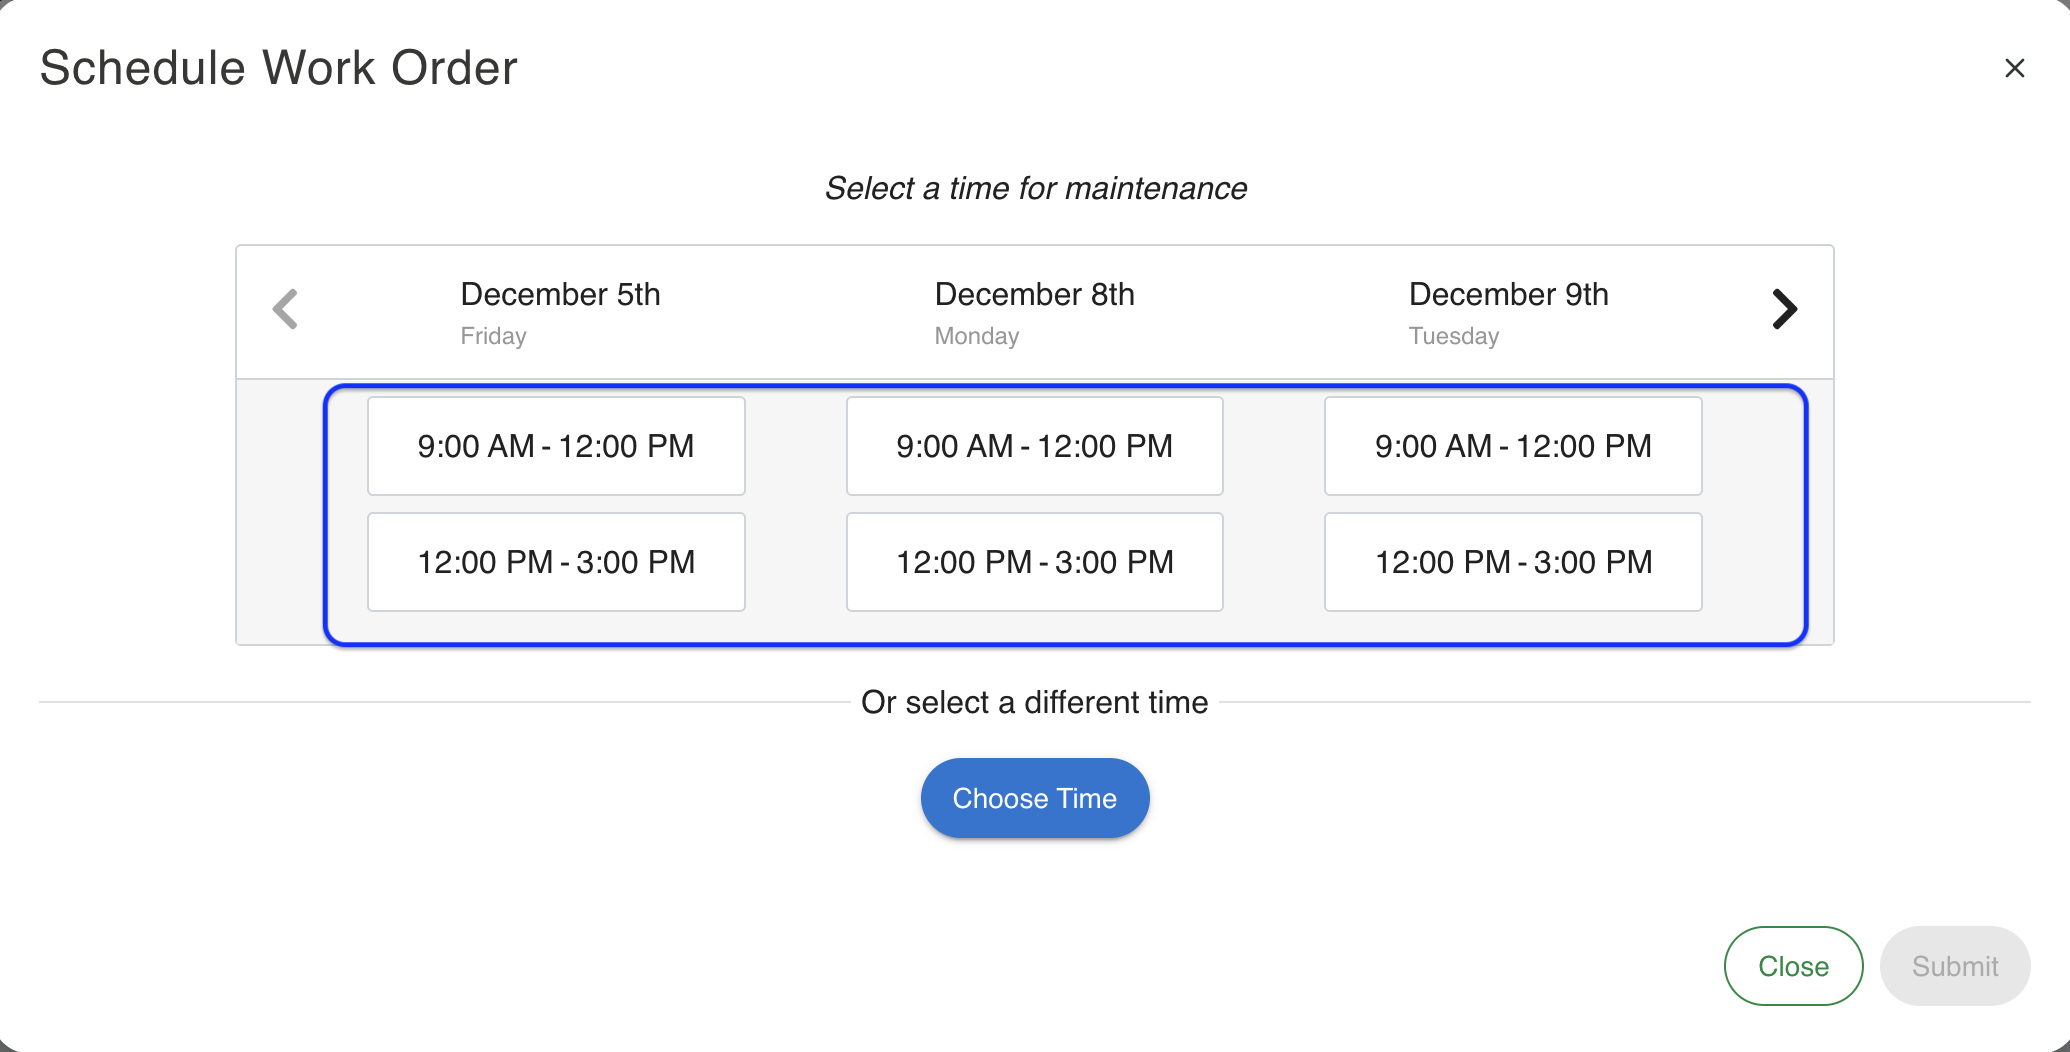Submit the work order schedule
The width and height of the screenshot is (2070, 1052).
1954,966
